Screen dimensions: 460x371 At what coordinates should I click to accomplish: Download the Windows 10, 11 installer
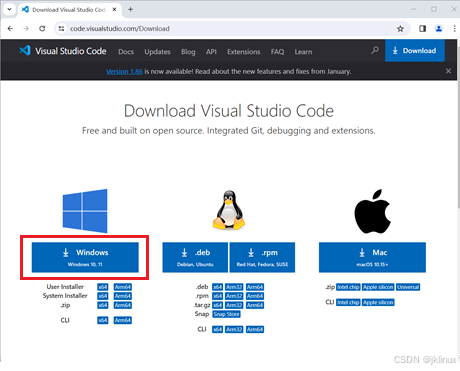[85, 257]
